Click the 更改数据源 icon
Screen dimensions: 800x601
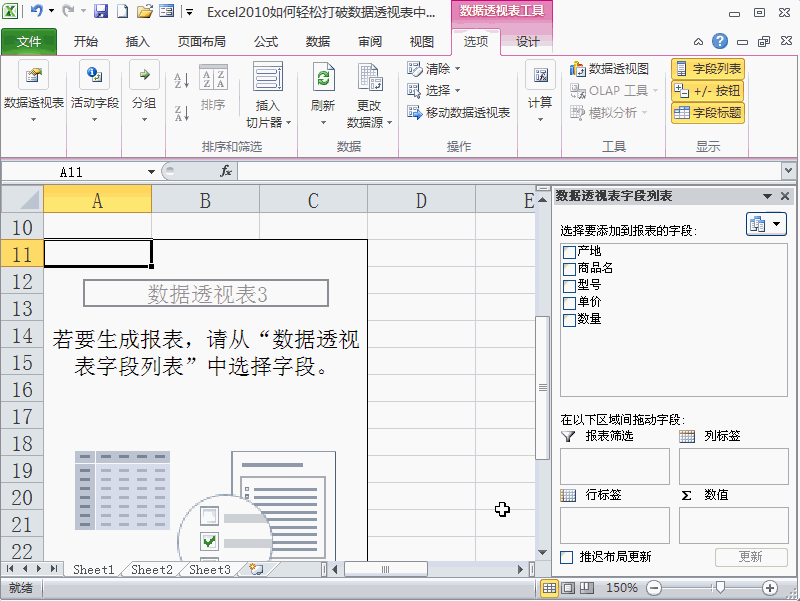point(369,77)
